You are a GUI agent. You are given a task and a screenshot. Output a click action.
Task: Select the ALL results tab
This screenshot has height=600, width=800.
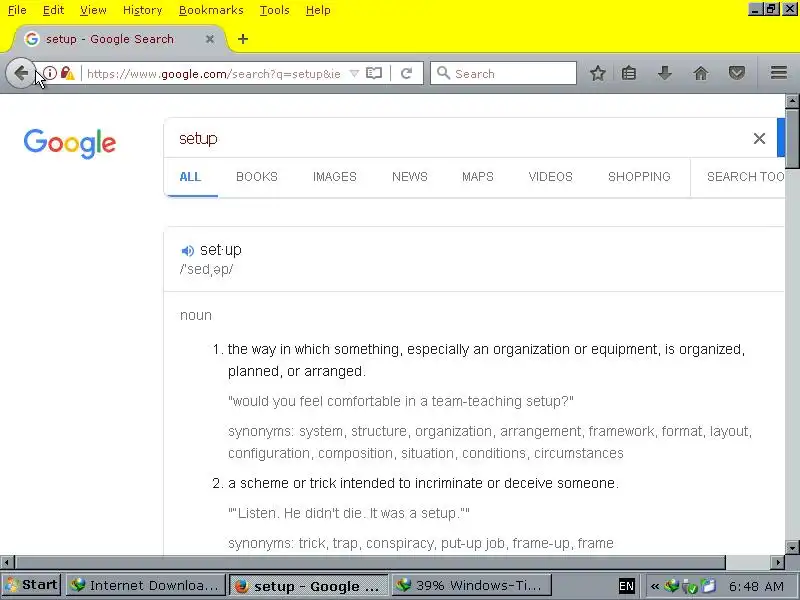[190, 177]
